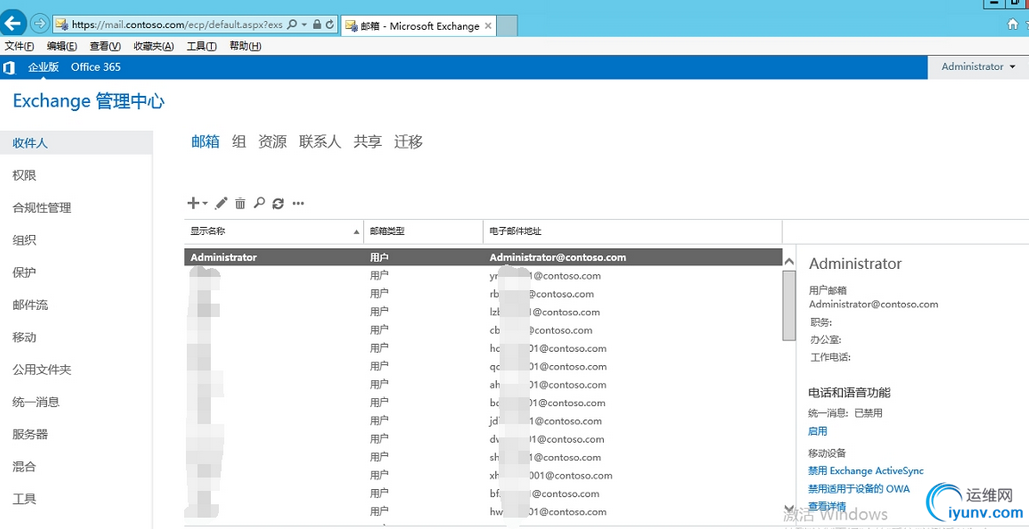Image resolution: width=1029 pixels, height=529 pixels.
Task: Select the mailbox row with email starting 'ah'
Action: point(483,385)
